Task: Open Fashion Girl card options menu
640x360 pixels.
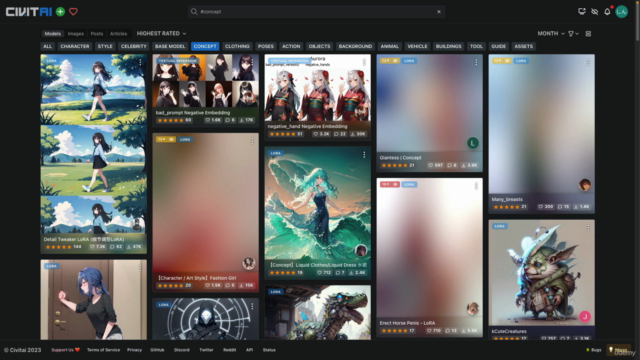Action: click(252, 141)
